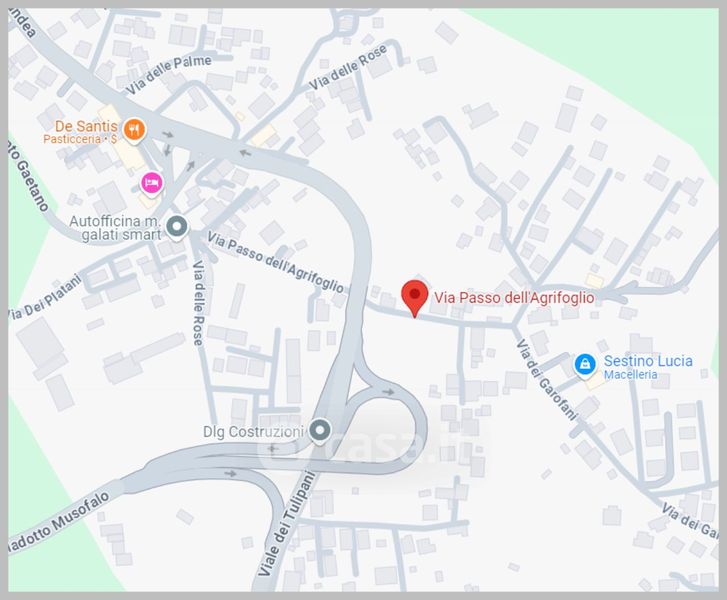The height and width of the screenshot is (600, 727).
Task: Click the gray Via Passo dell'Agrifoglio street label
Action: pyautogui.click(x=276, y=262)
